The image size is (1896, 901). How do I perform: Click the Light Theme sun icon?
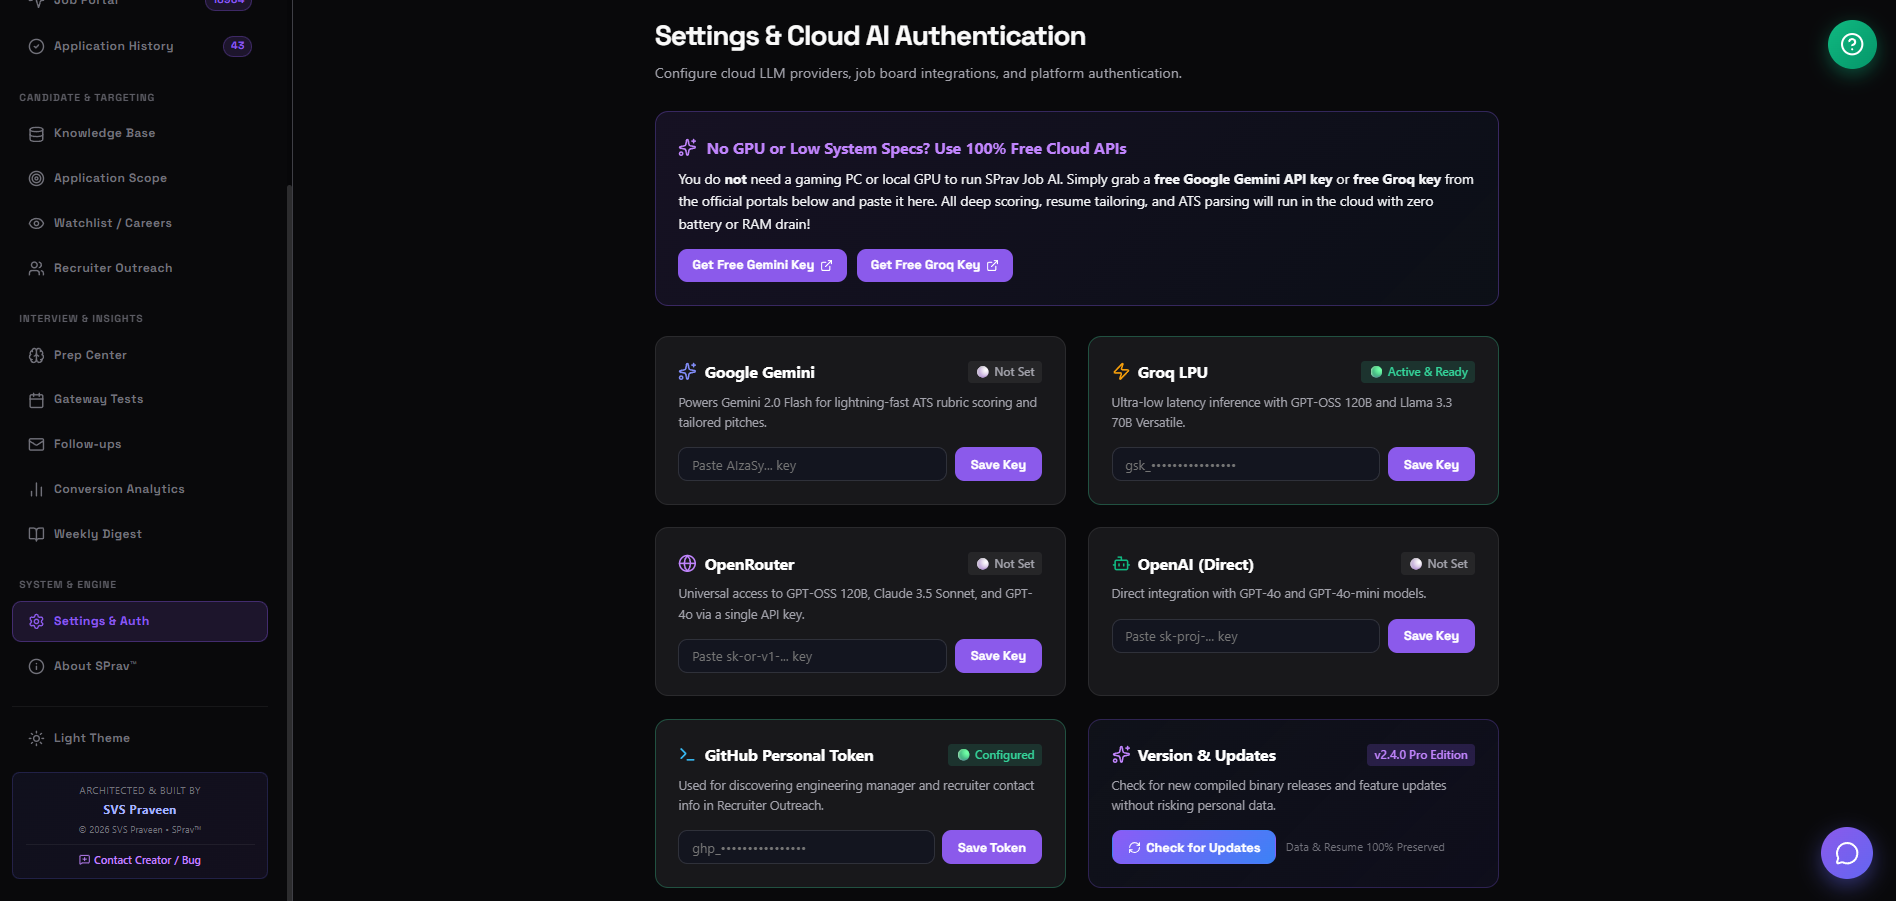(x=36, y=738)
